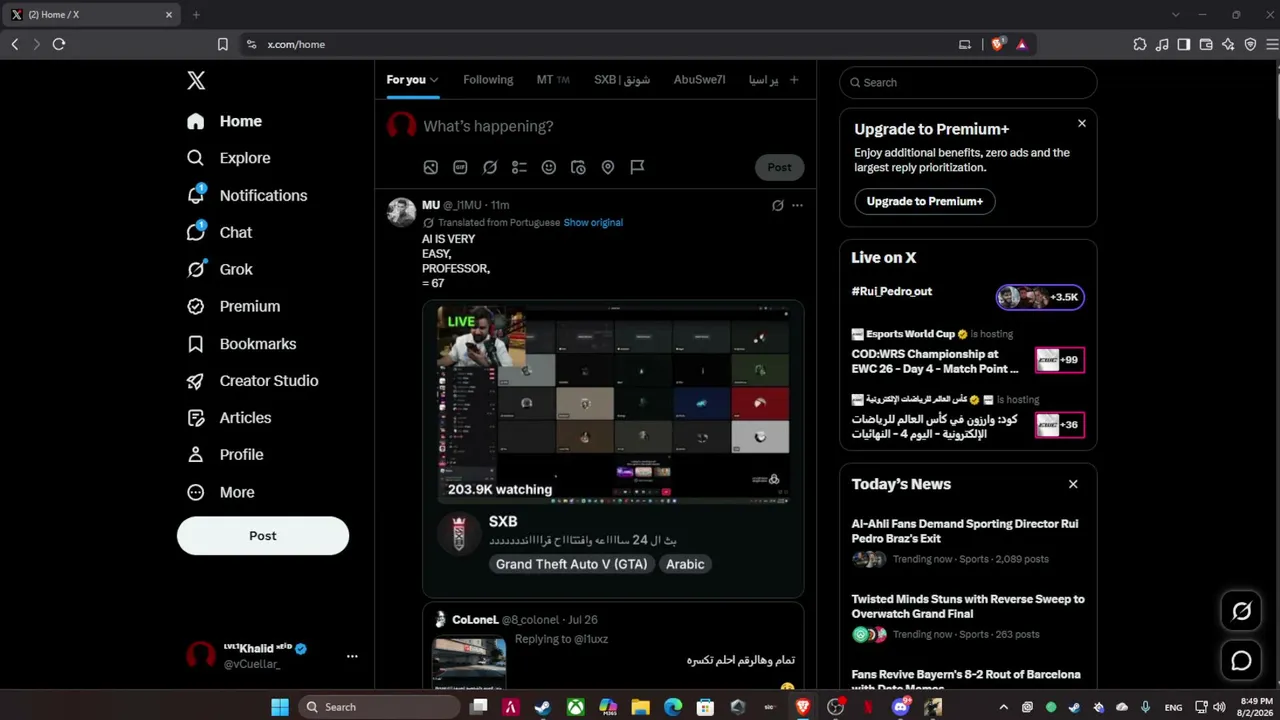Open the browser Extensions puzzle icon
The width and height of the screenshot is (1280, 720).
[x=1140, y=44]
